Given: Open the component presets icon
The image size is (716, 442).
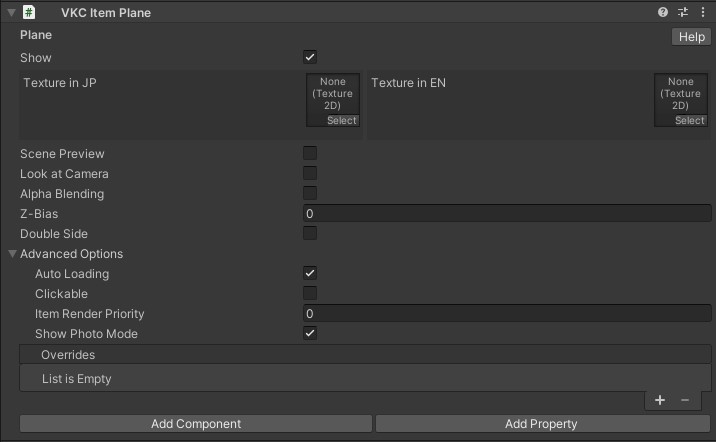Looking at the screenshot, I should (x=683, y=13).
